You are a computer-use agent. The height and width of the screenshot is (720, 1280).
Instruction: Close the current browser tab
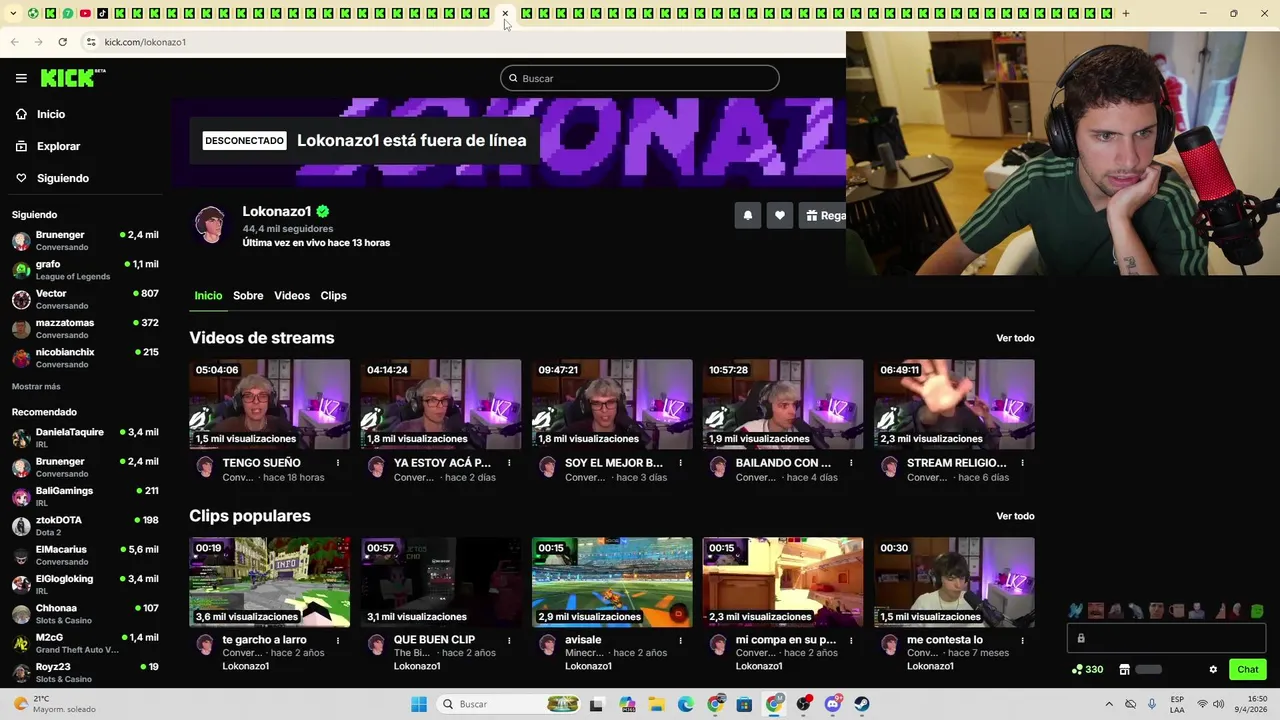(x=505, y=13)
